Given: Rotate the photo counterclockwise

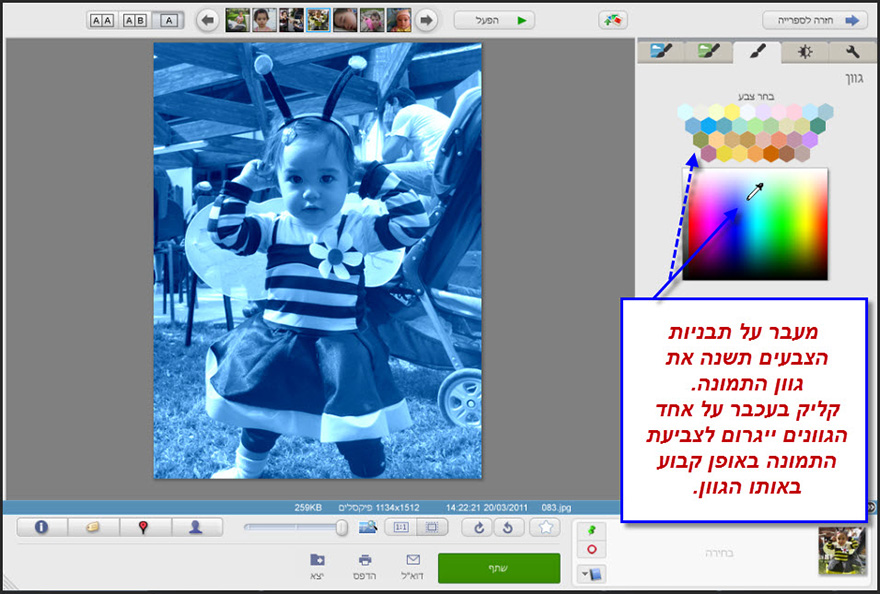Looking at the screenshot, I should (x=508, y=527).
